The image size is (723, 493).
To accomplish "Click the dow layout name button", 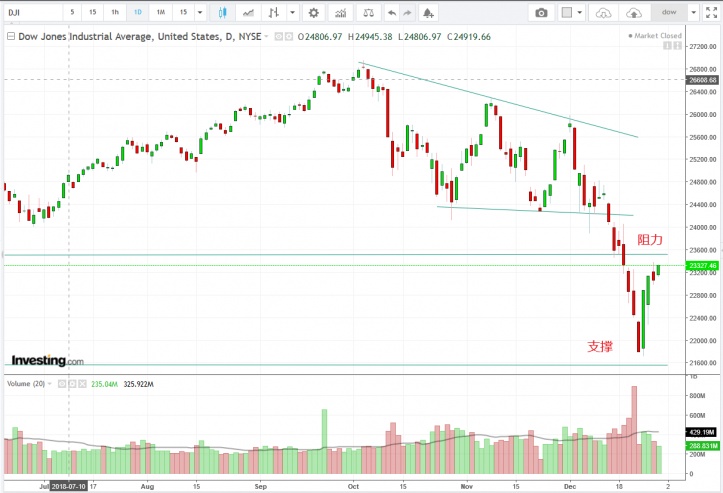I will (669, 12).
